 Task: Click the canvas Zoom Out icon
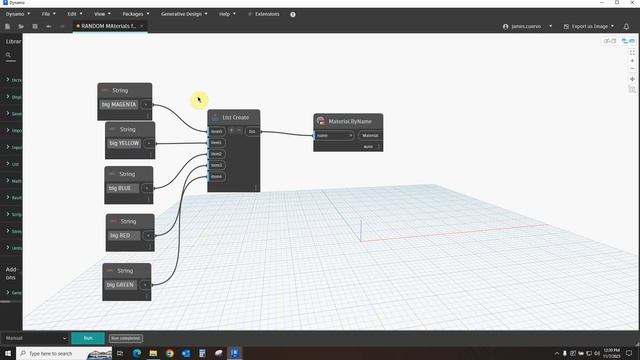[x=632, y=69]
